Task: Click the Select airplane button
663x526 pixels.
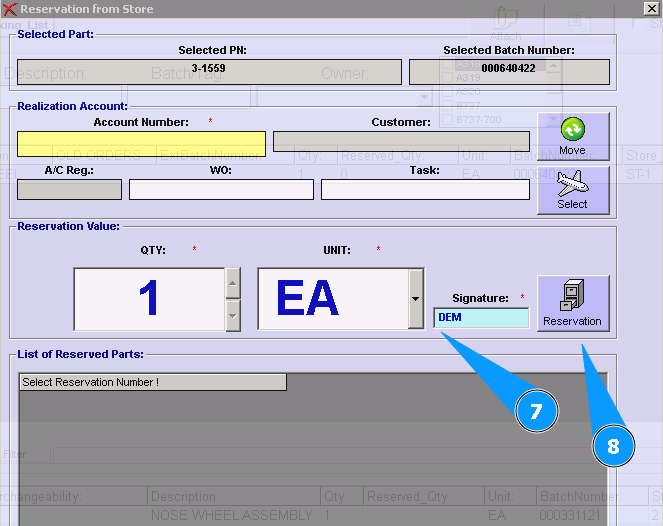Action: pos(572,189)
